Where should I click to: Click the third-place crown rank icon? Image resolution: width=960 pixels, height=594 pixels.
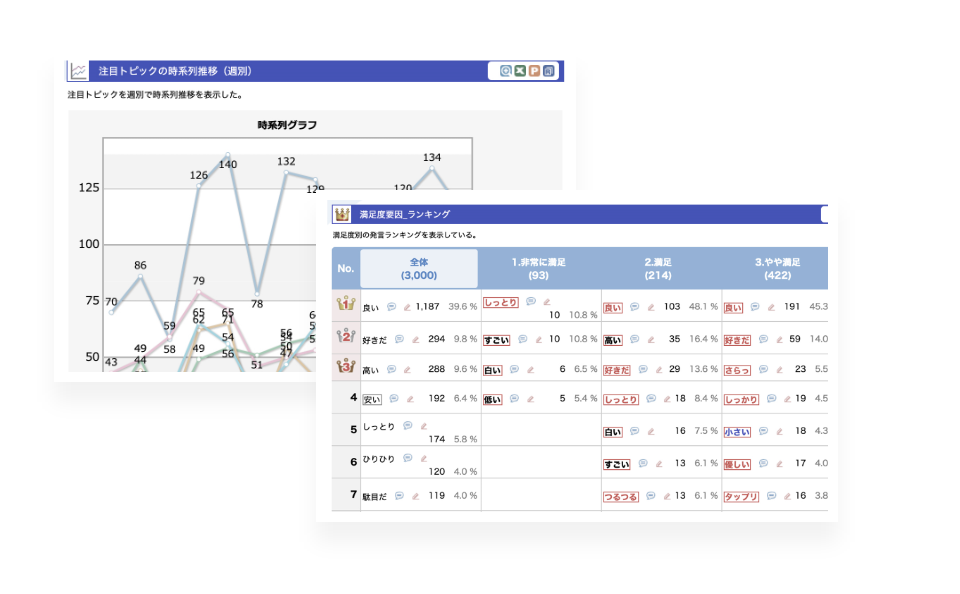click(x=346, y=366)
